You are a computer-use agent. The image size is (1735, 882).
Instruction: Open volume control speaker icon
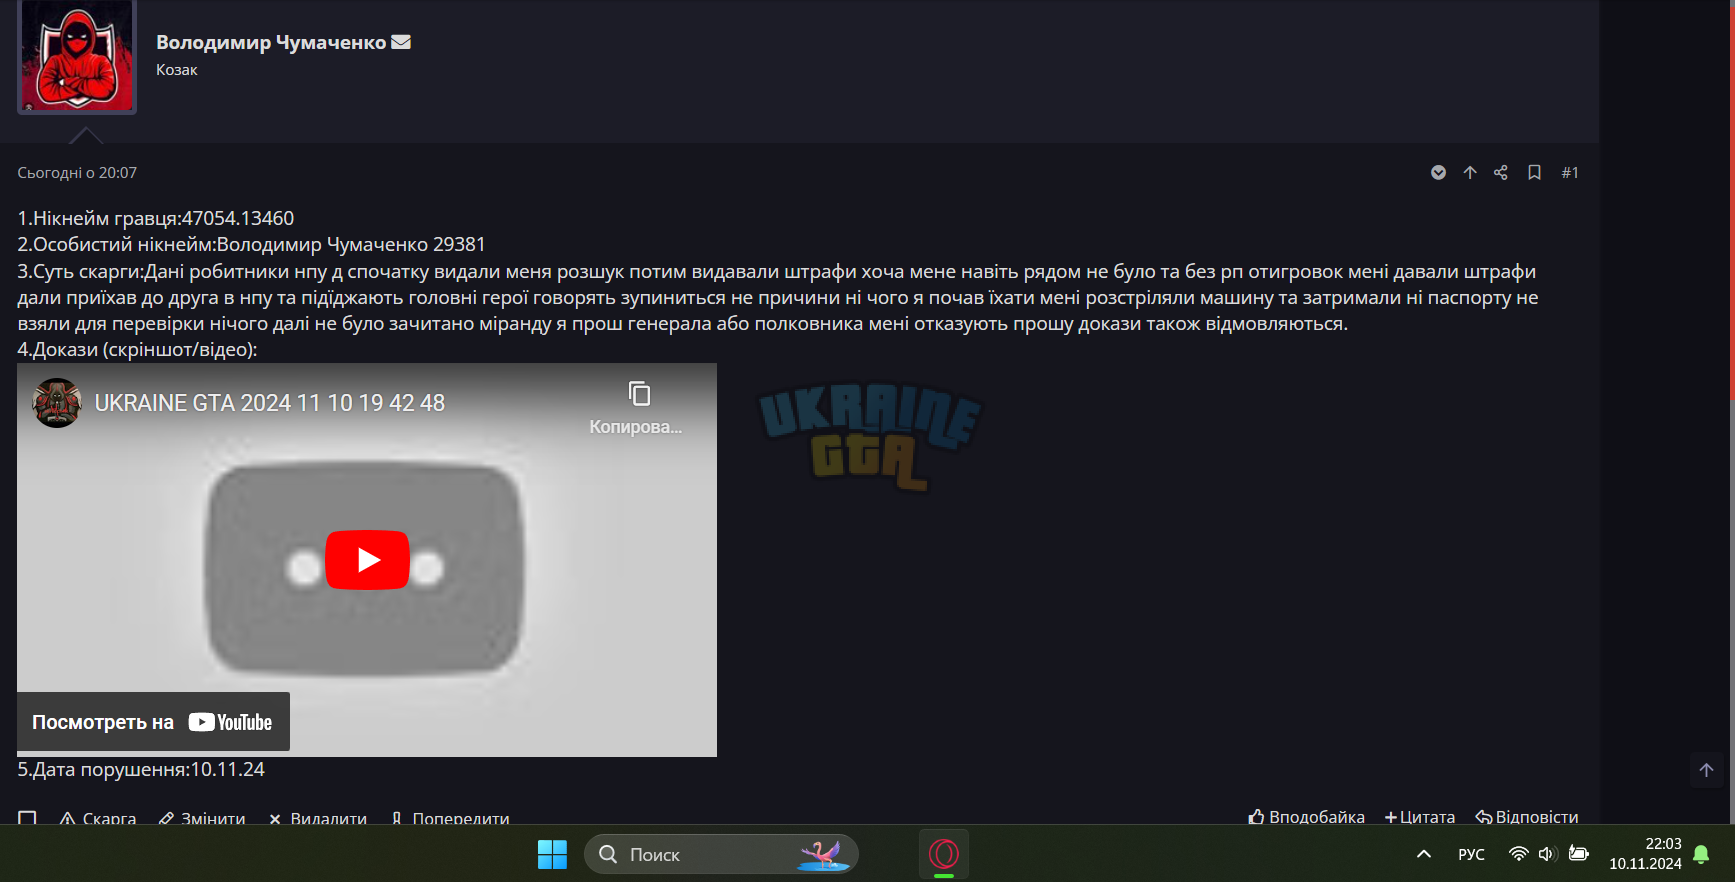pos(1547,854)
